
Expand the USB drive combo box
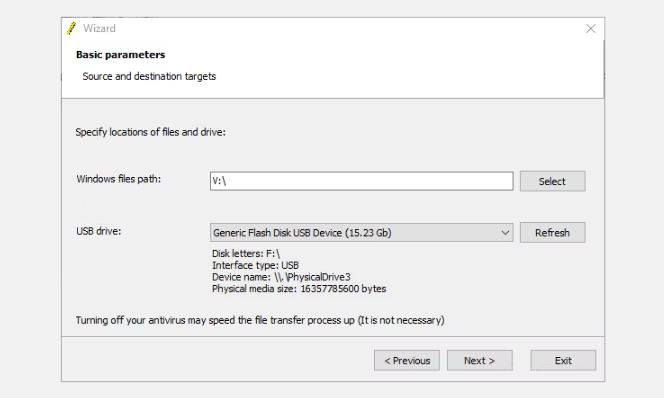(361, 232)
